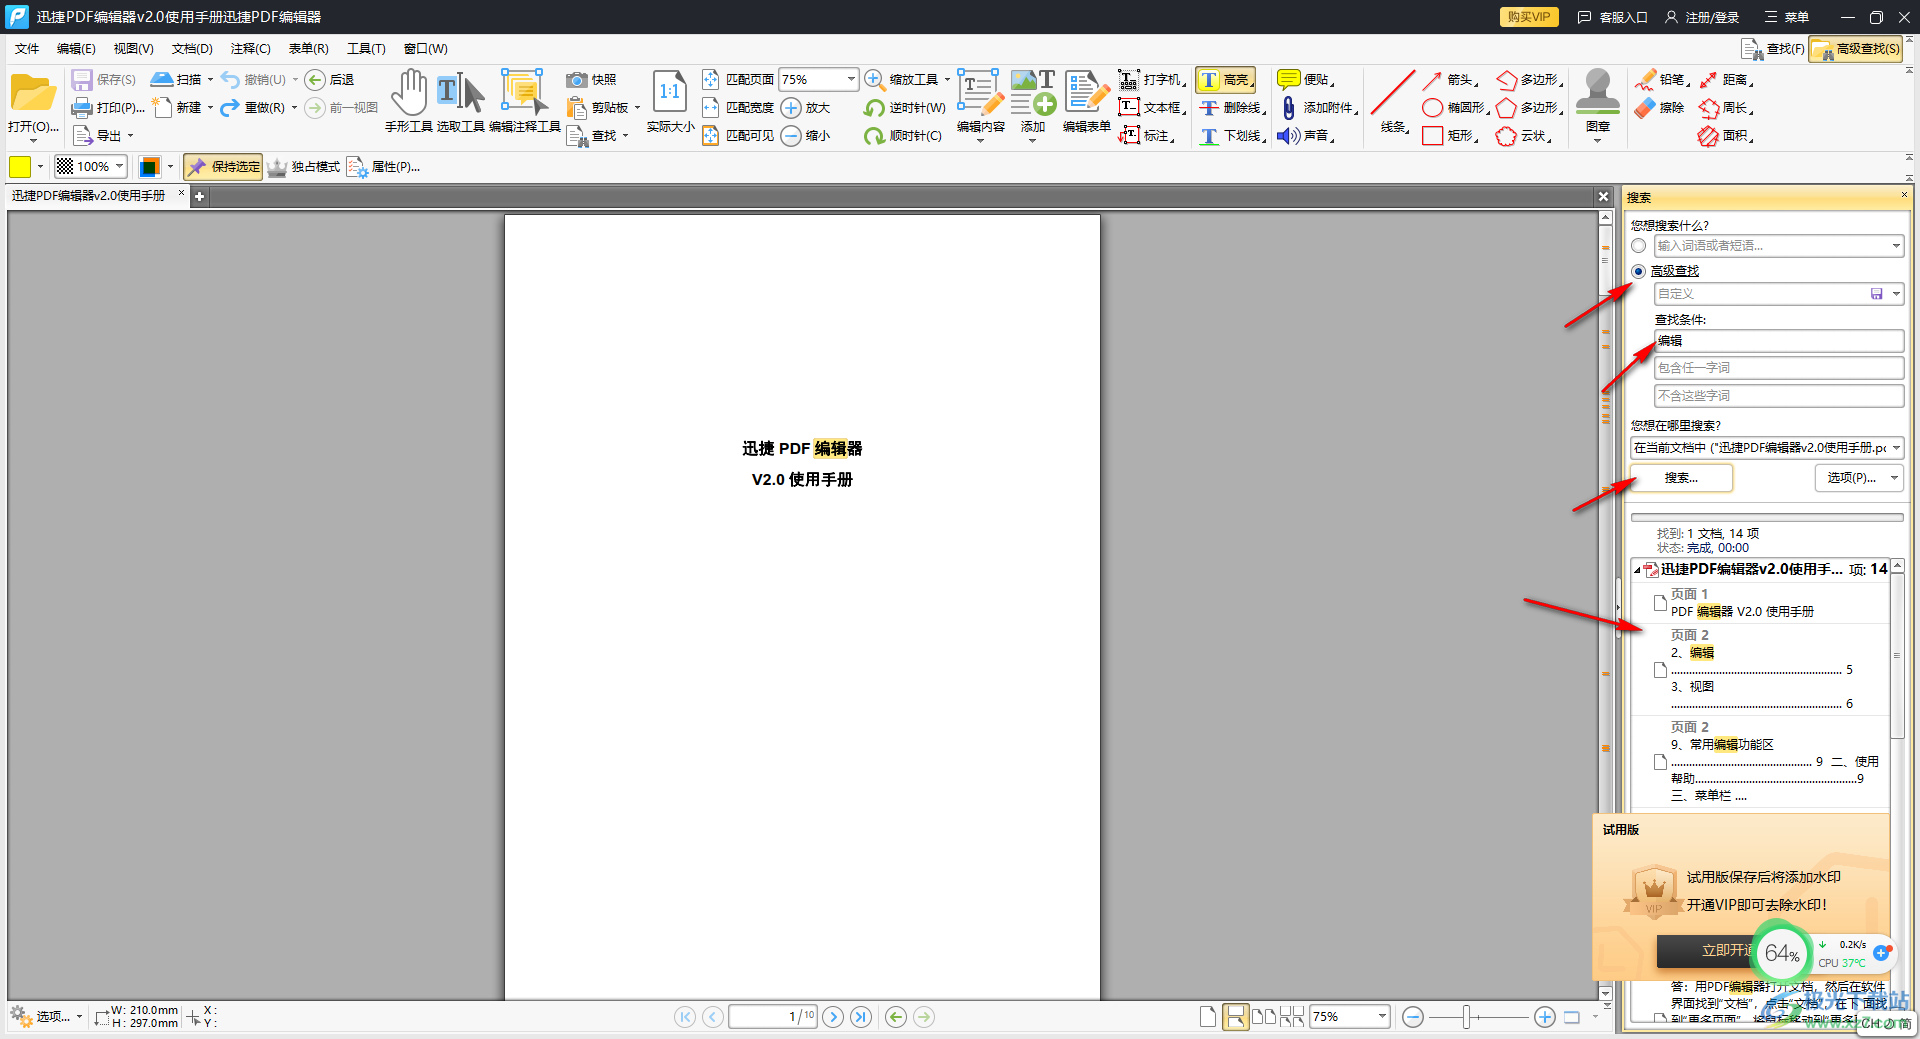Add a 便贴 sticky note
Viewport: 1920px width, 1039px height.
[1305, 80]
